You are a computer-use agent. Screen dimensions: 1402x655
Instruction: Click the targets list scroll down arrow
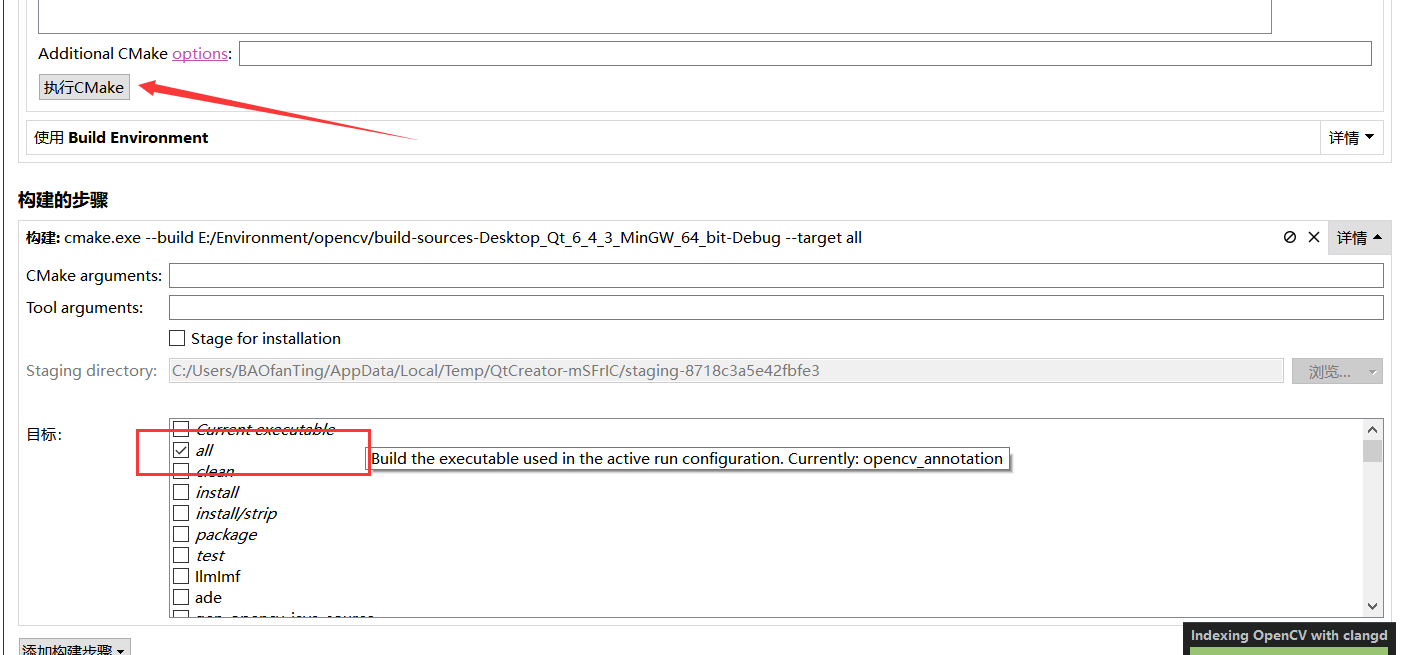(1372, 606)
